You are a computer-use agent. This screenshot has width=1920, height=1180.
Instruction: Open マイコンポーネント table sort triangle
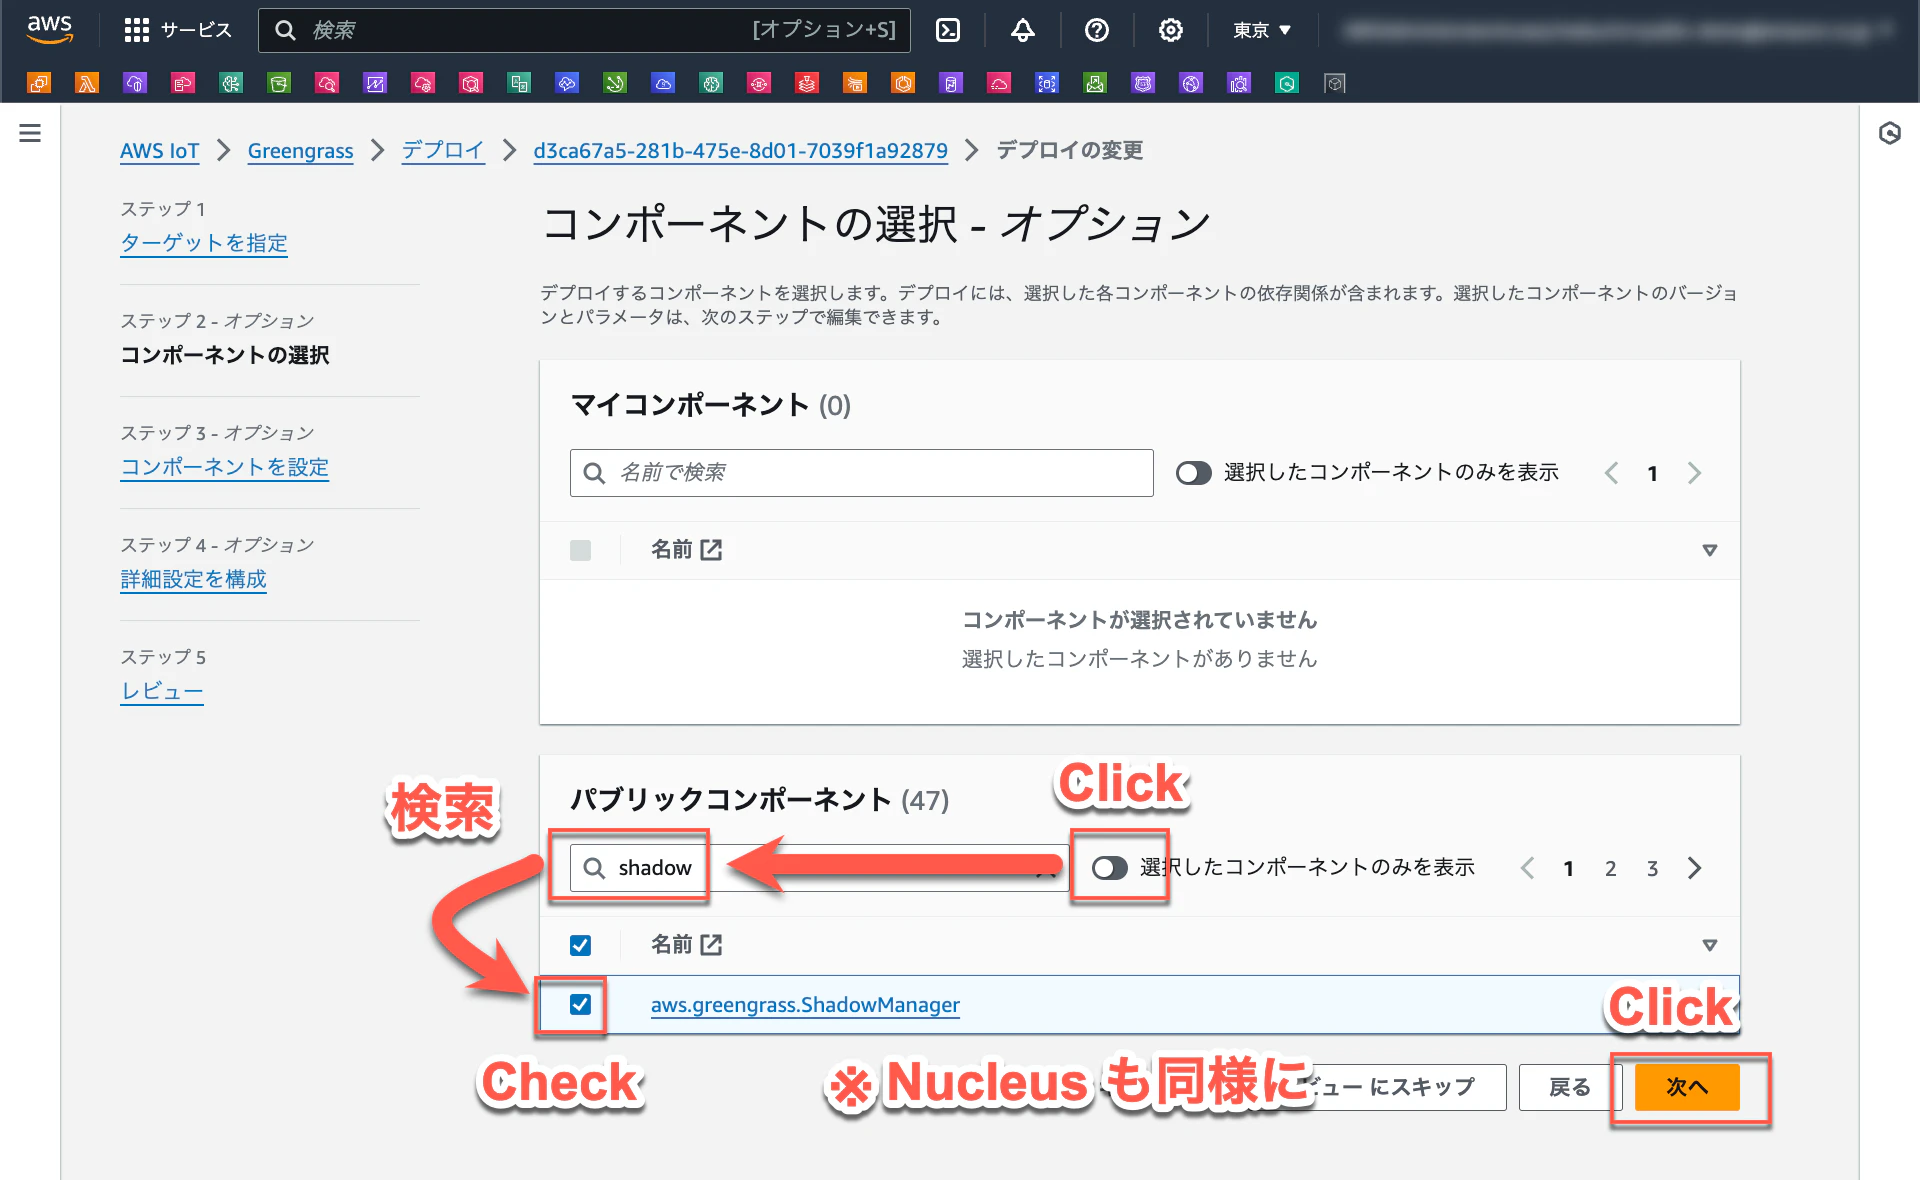[1710, 550]
